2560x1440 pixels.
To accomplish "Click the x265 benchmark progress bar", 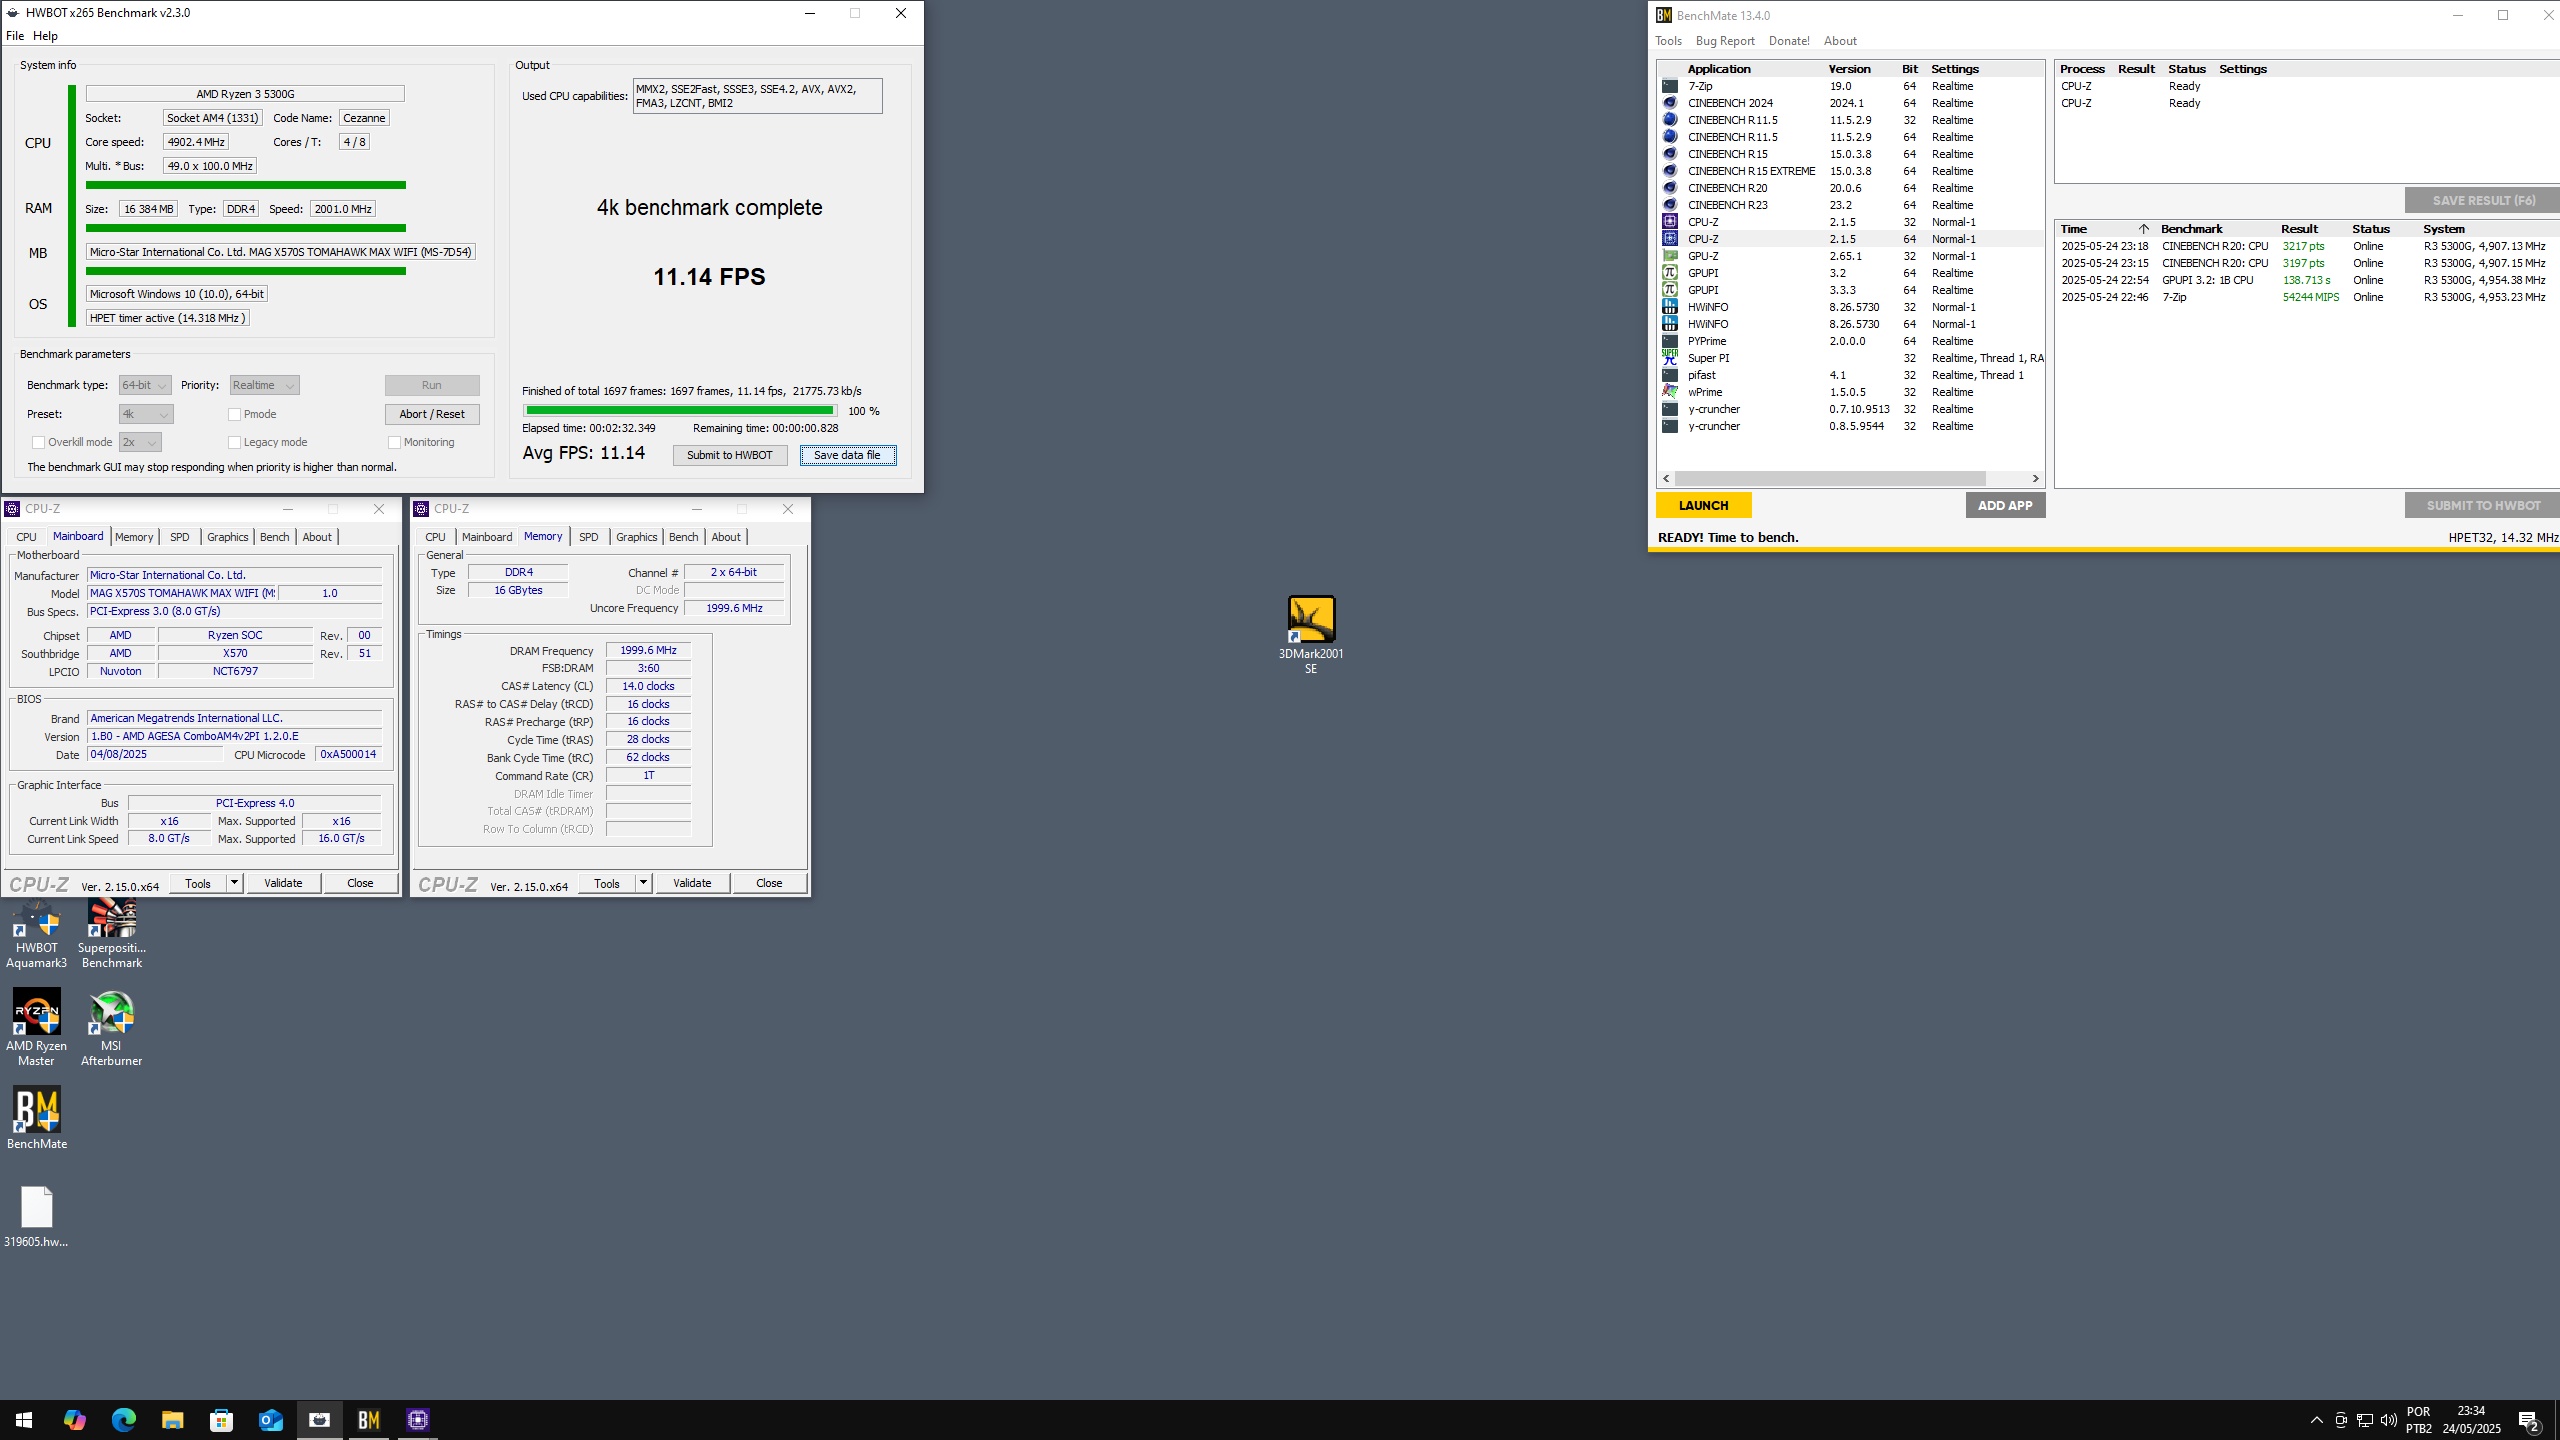I will pyautogui.click(x=680, y=410).
